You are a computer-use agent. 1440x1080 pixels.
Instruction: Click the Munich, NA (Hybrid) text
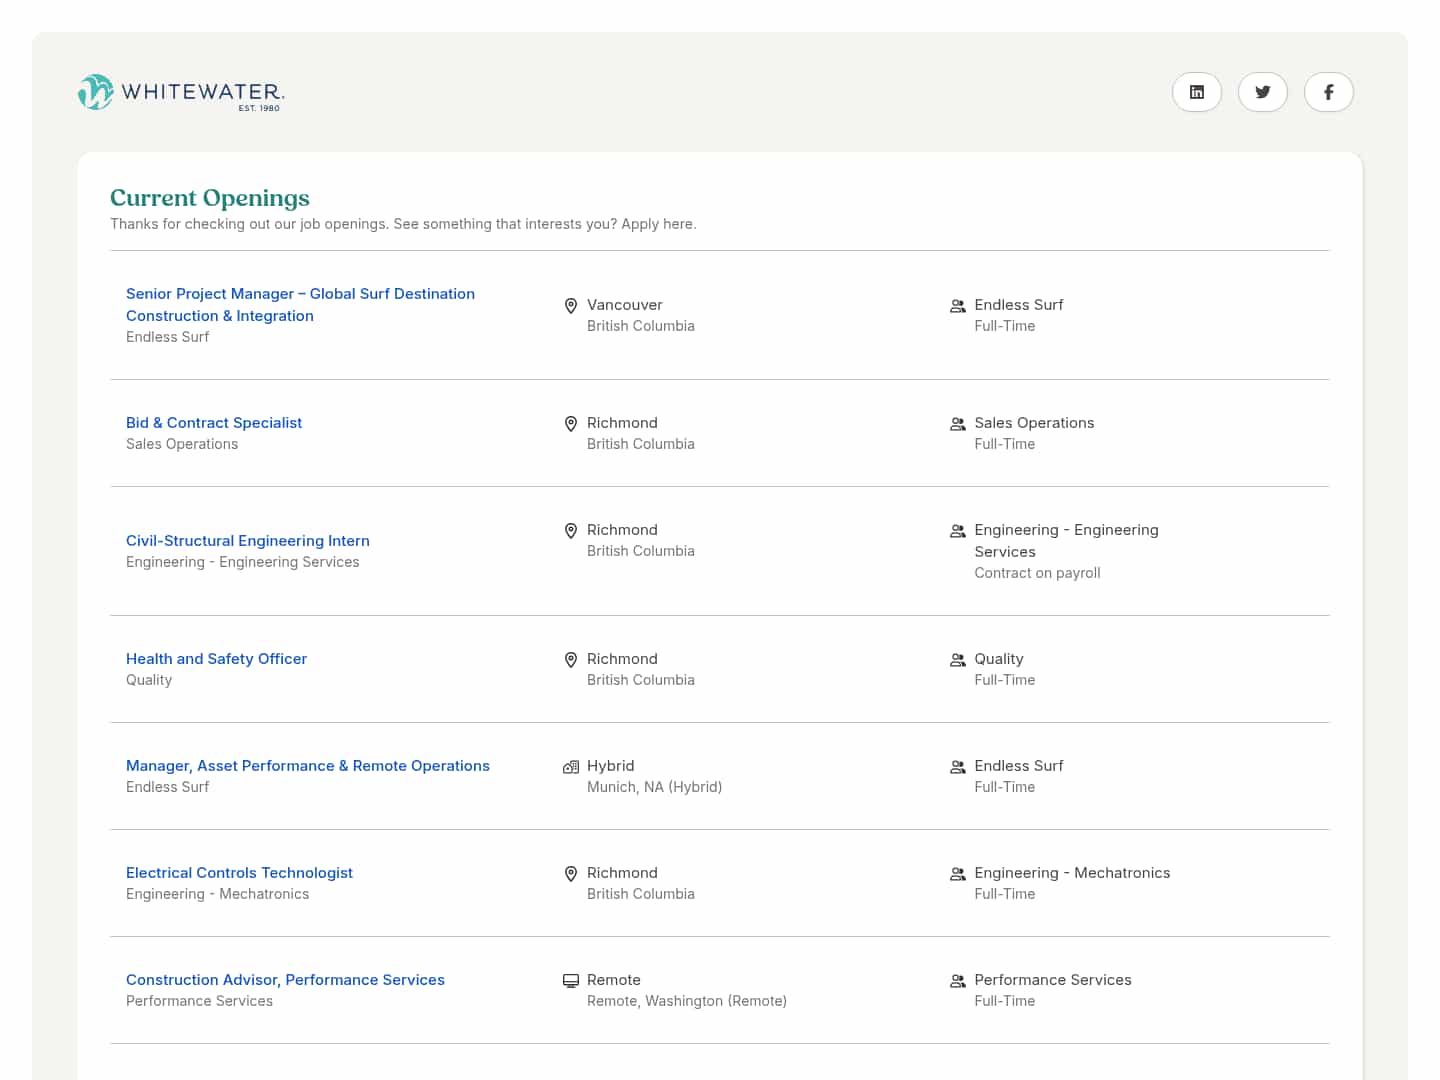point(654,787)
